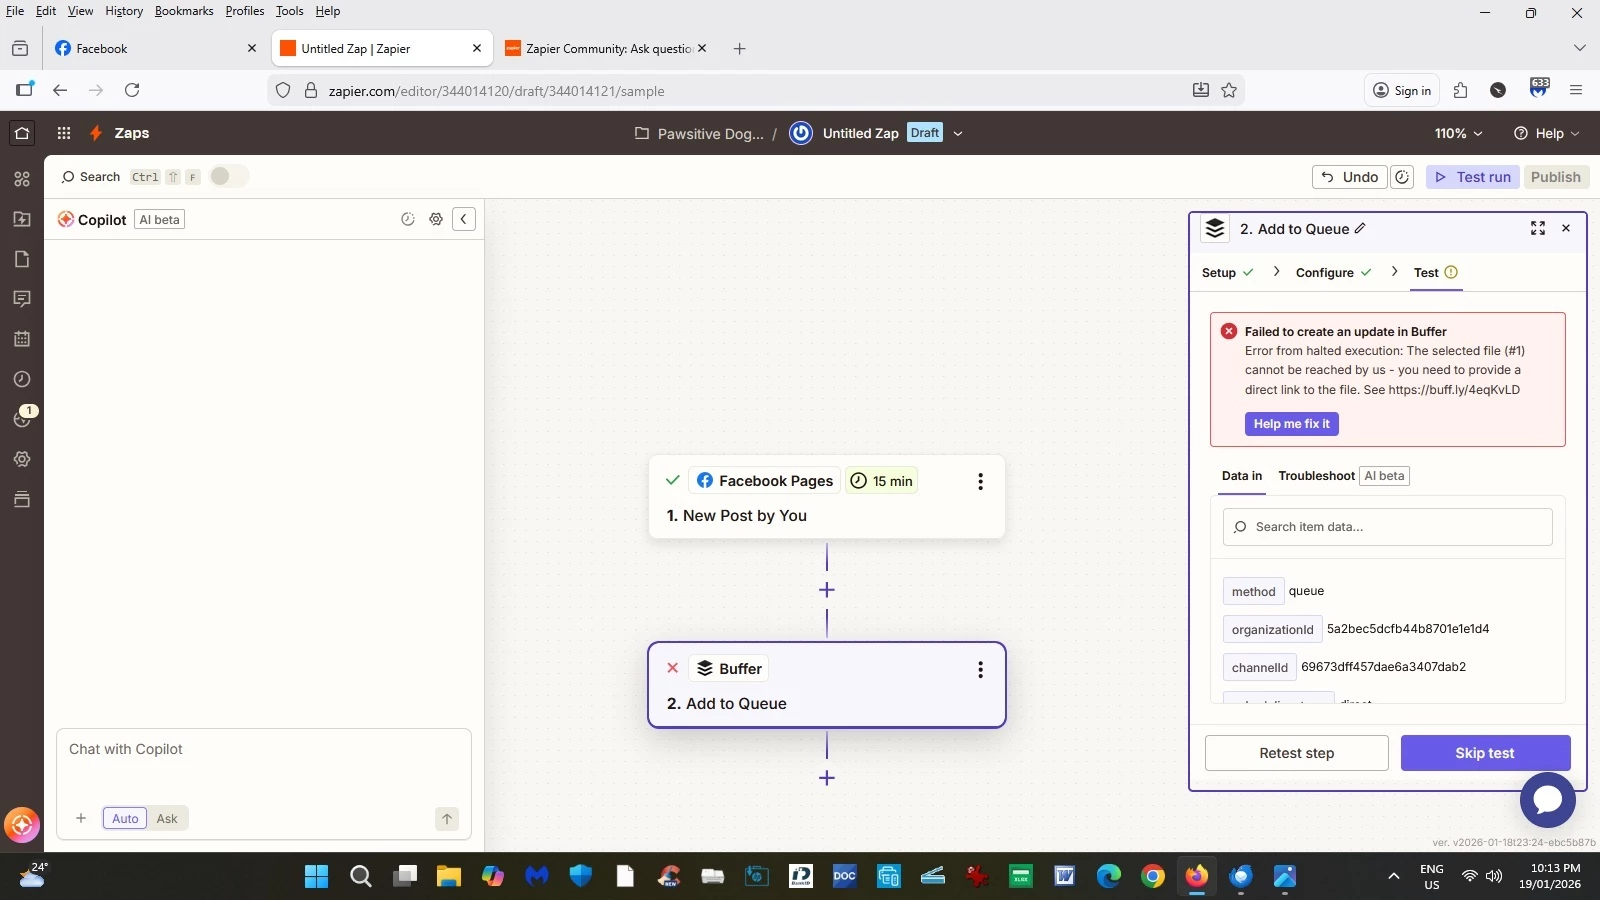Image resolution: width=1600 pixels, height=900 pixels.
Task: Open status icon with badge 1
Action: [x=22, y=419]
